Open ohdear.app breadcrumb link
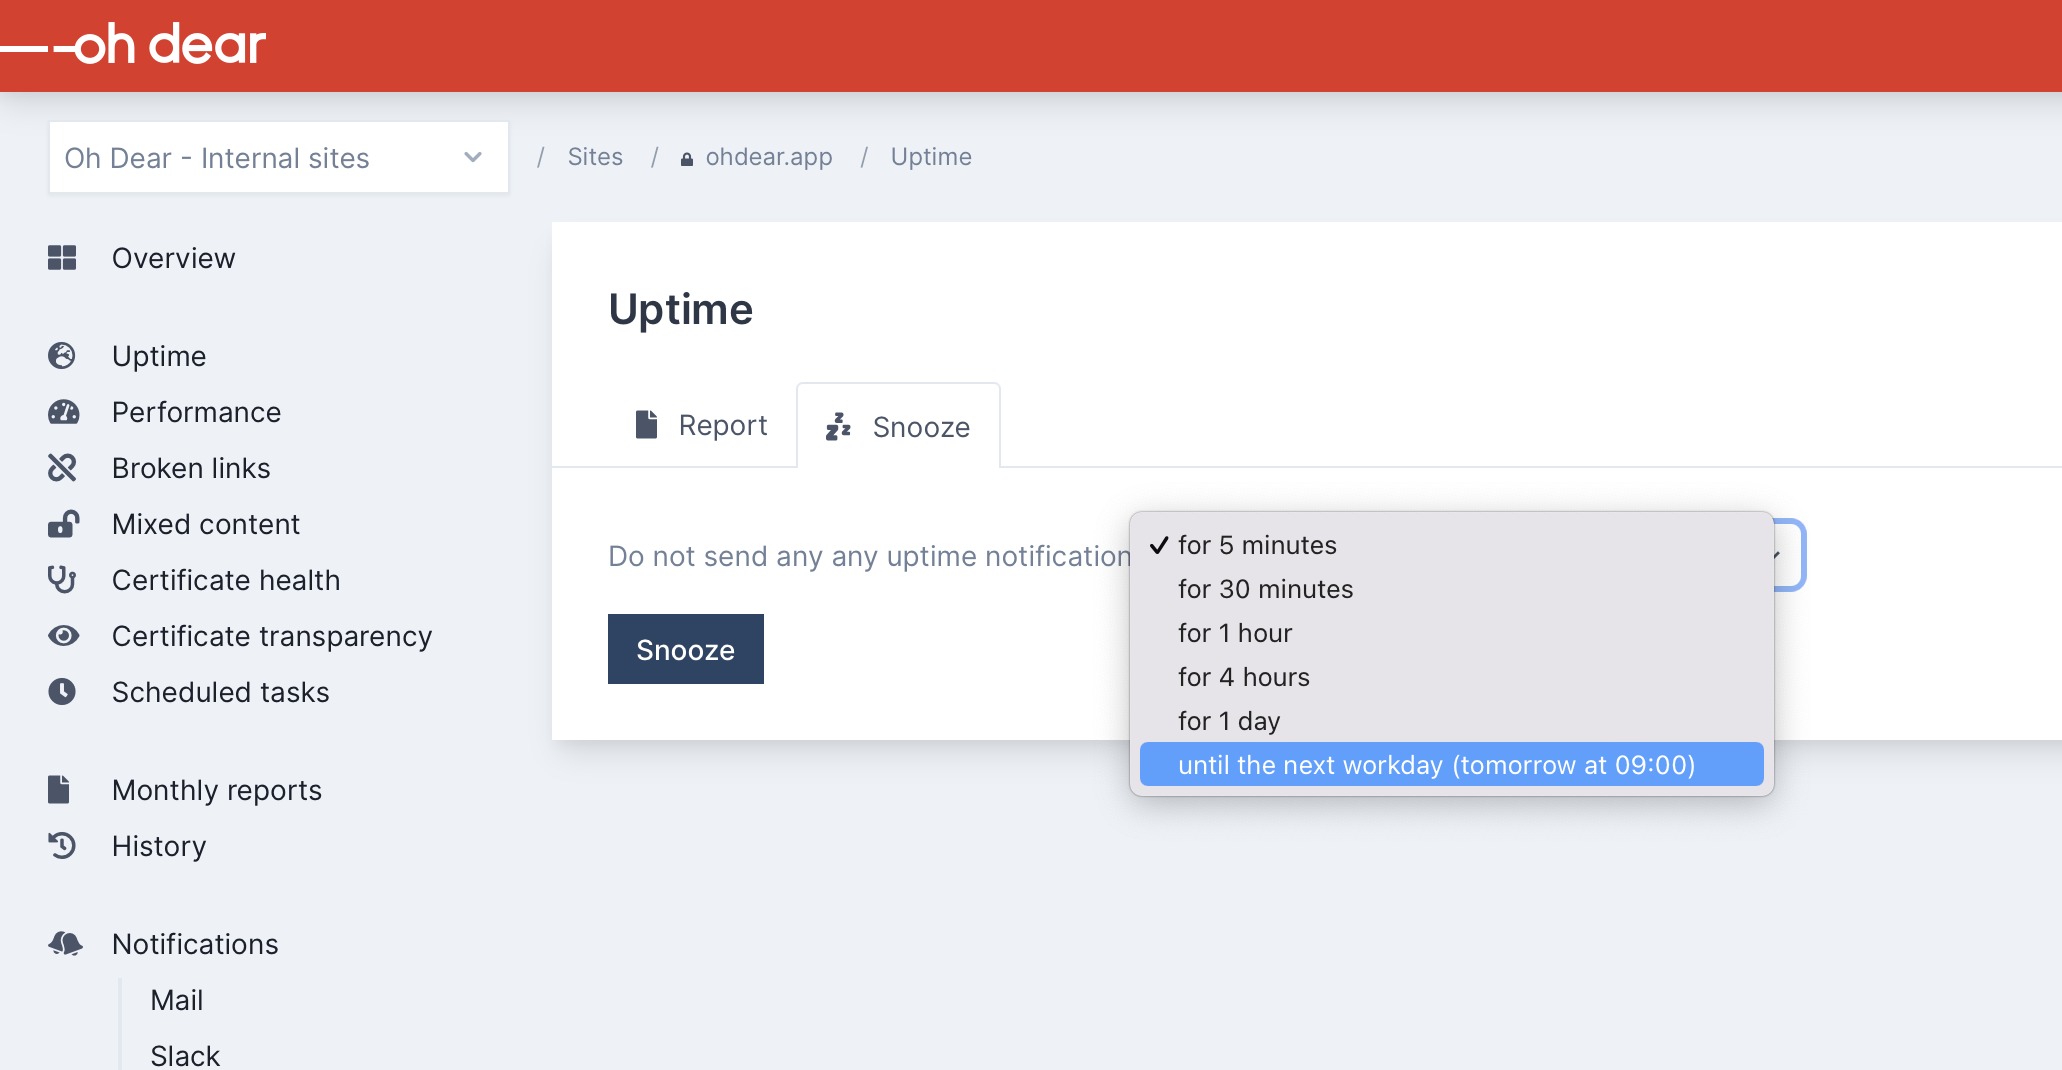This screenshot has width=2062, height=1070. [x=769, y=157]
